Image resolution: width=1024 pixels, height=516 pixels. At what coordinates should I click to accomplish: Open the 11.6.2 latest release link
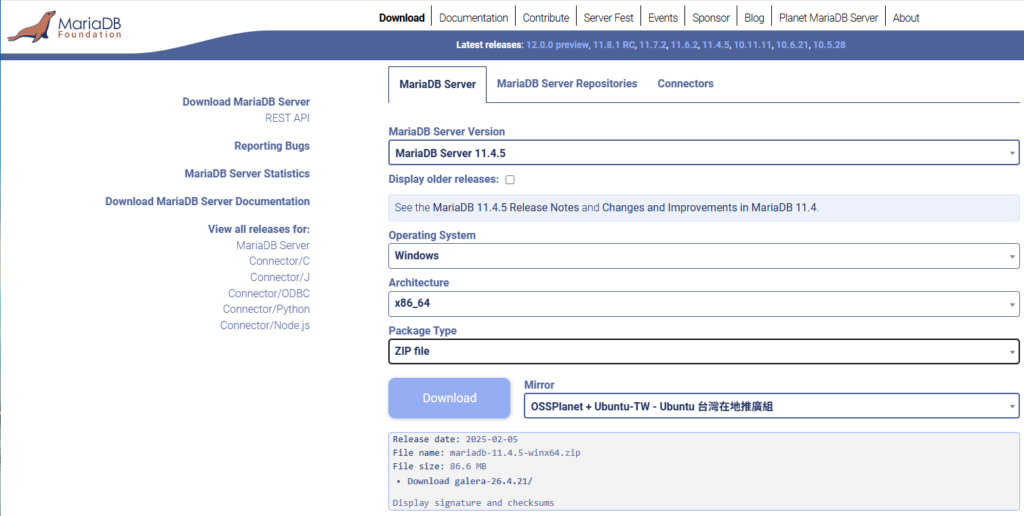coord(684,45)
